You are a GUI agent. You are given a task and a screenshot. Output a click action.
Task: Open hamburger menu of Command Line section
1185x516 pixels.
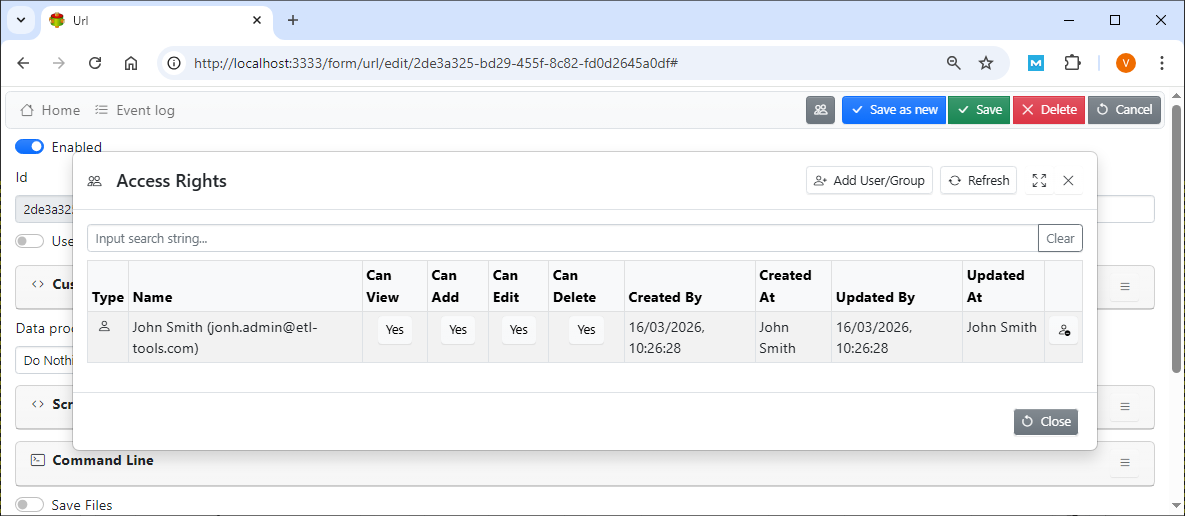[x=1125, y=462]
